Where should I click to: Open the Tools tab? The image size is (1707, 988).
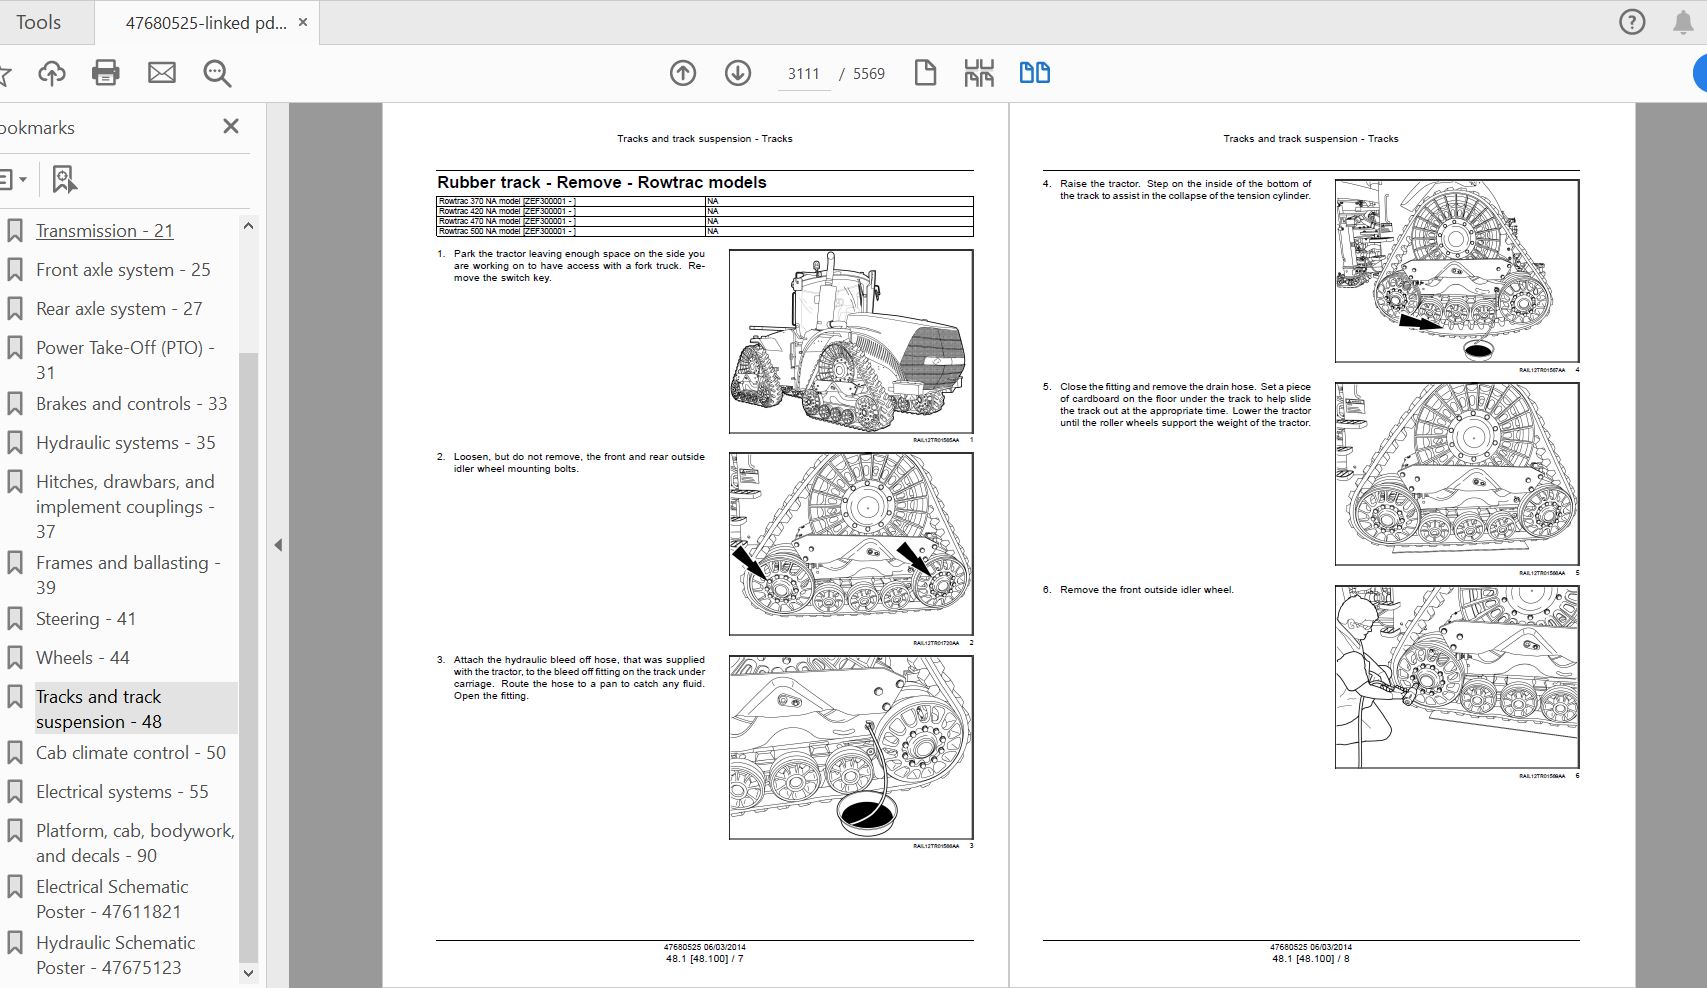39,22
